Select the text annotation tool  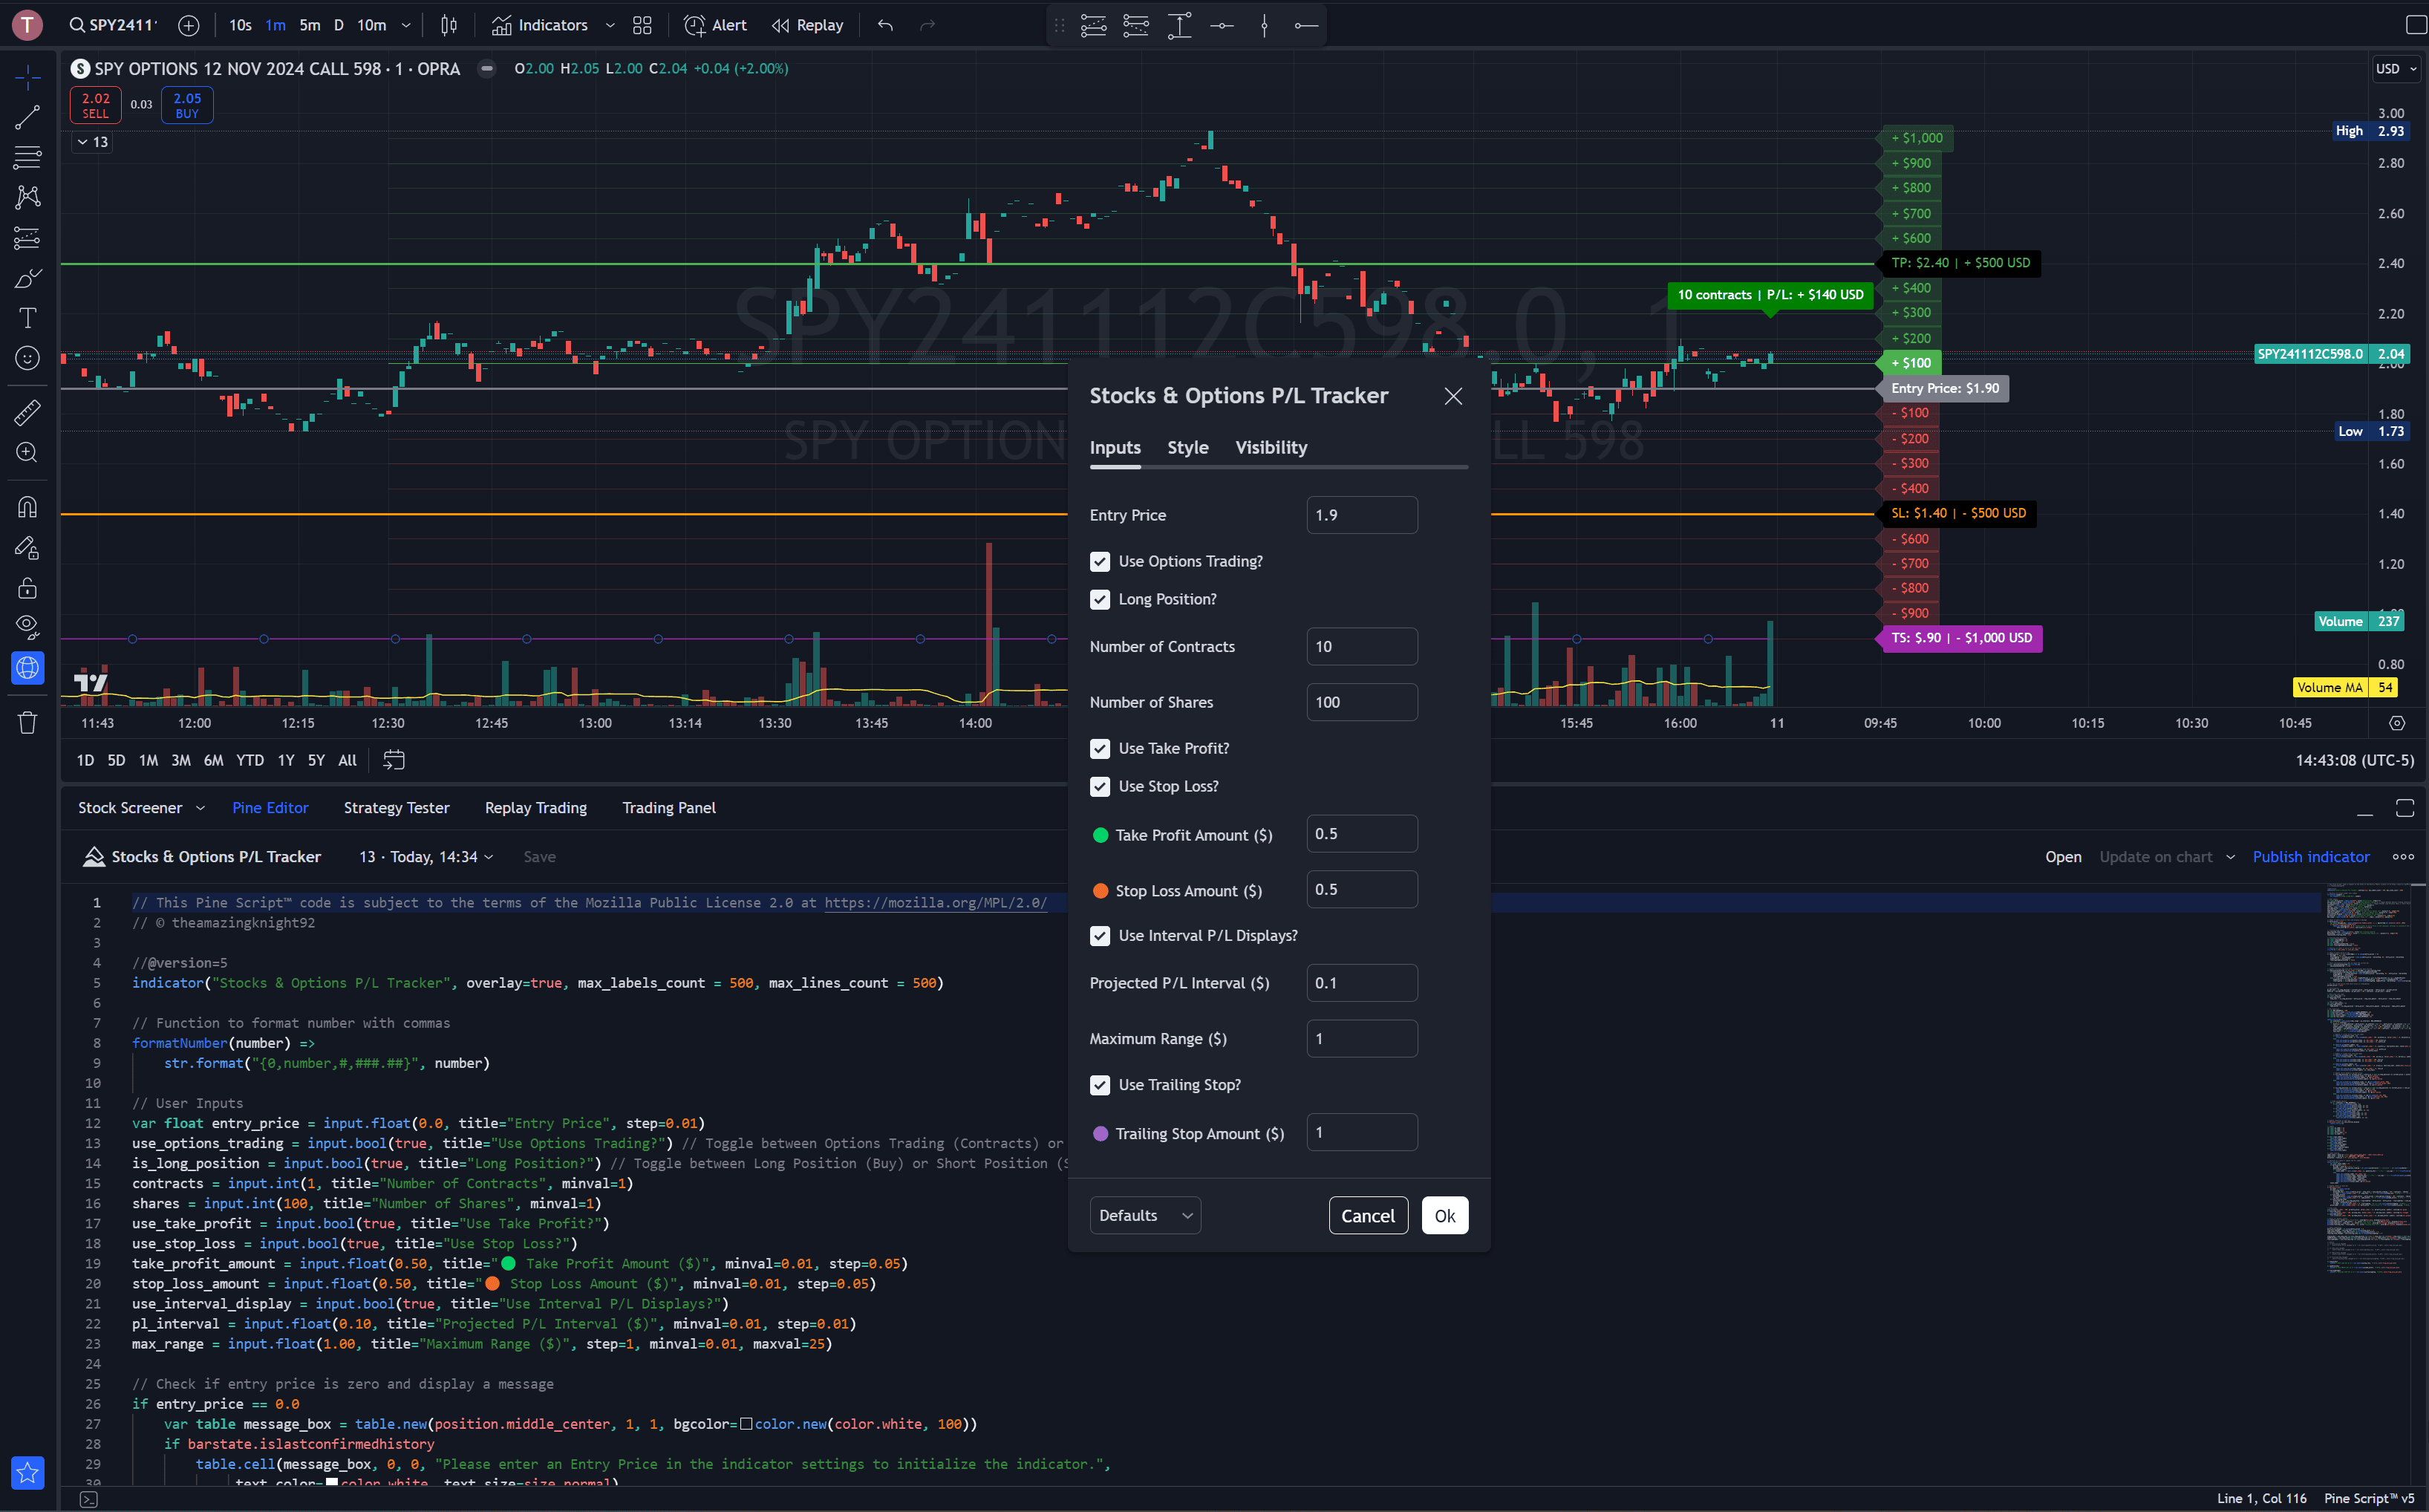pyautogui.click(x=27, y=318)
